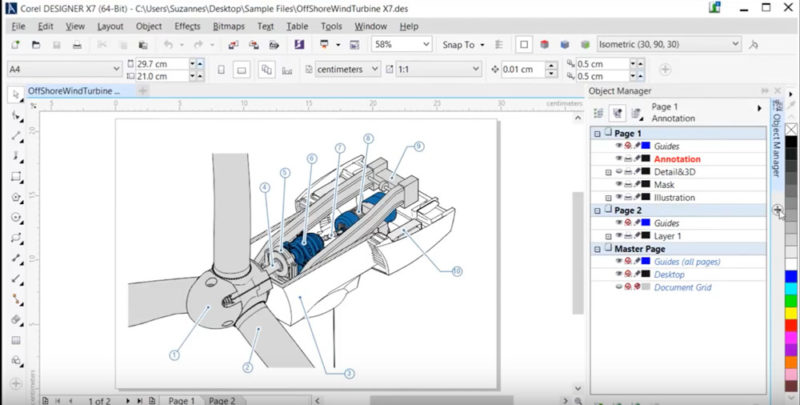This screenshot has width=800, height=405.
Task: Select the green right projection plane cube
Action: pyautogui.click(x=585, y=45)
